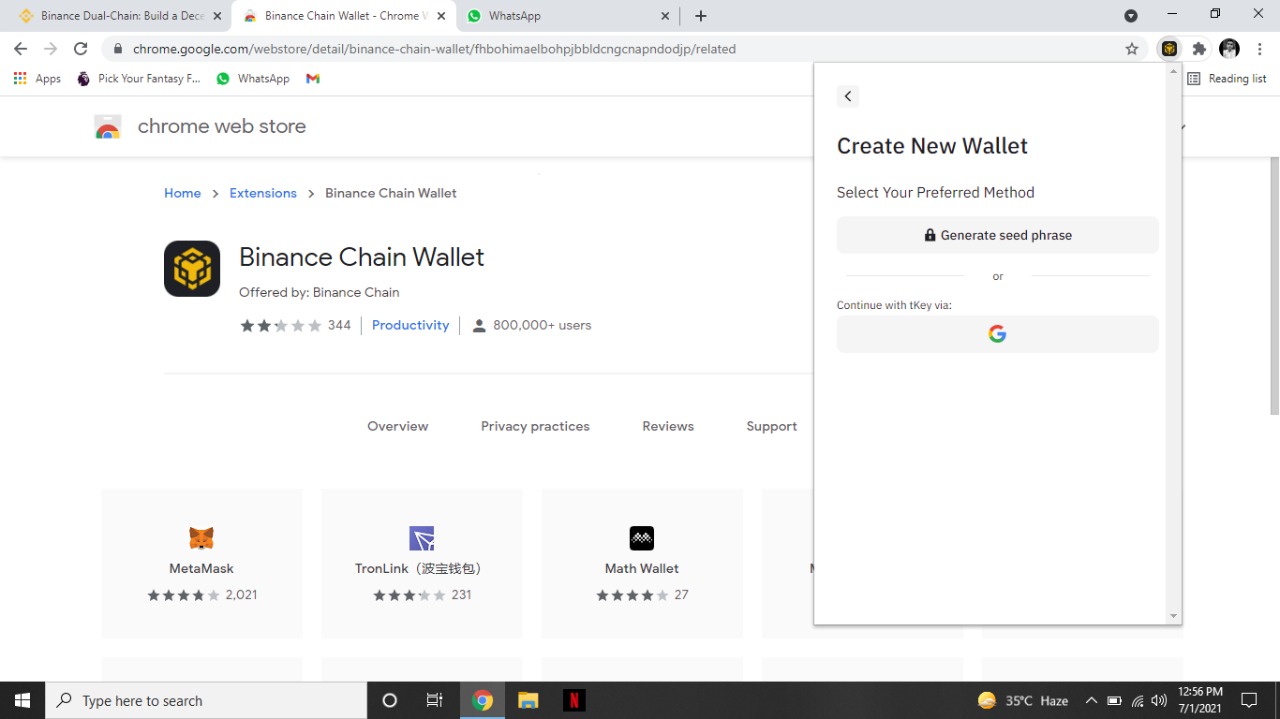Image resolution: width=1280 pixels, height=719 pixels.
Task: Open the tab search dropdown arrow
Action: point(1131,16)
